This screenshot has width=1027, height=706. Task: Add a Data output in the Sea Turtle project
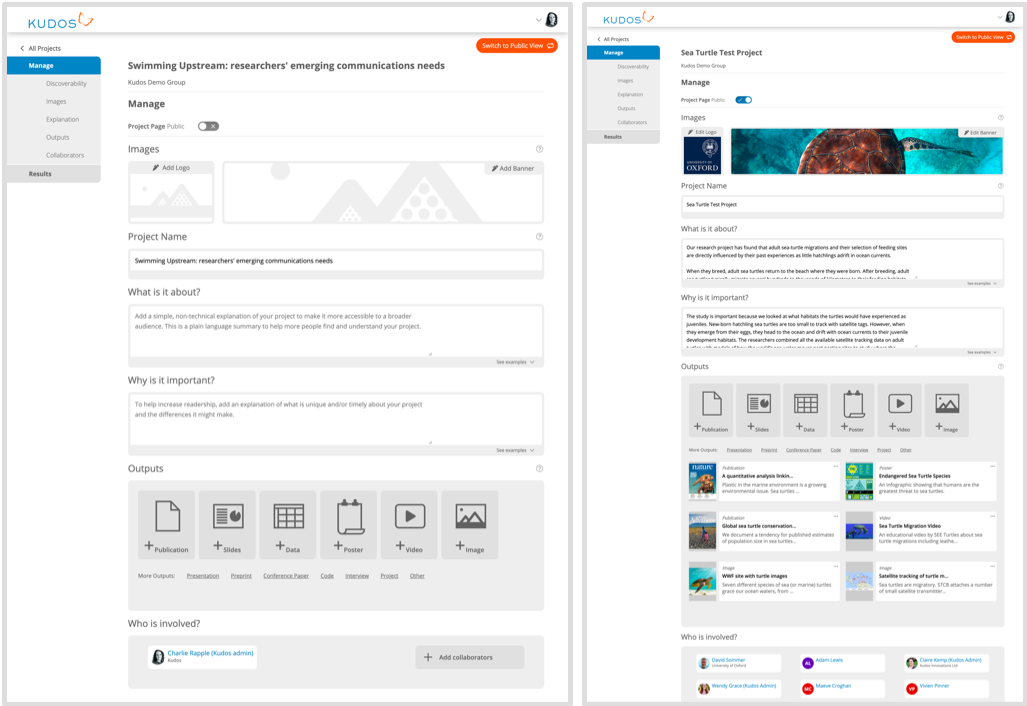tap(805, 409)
